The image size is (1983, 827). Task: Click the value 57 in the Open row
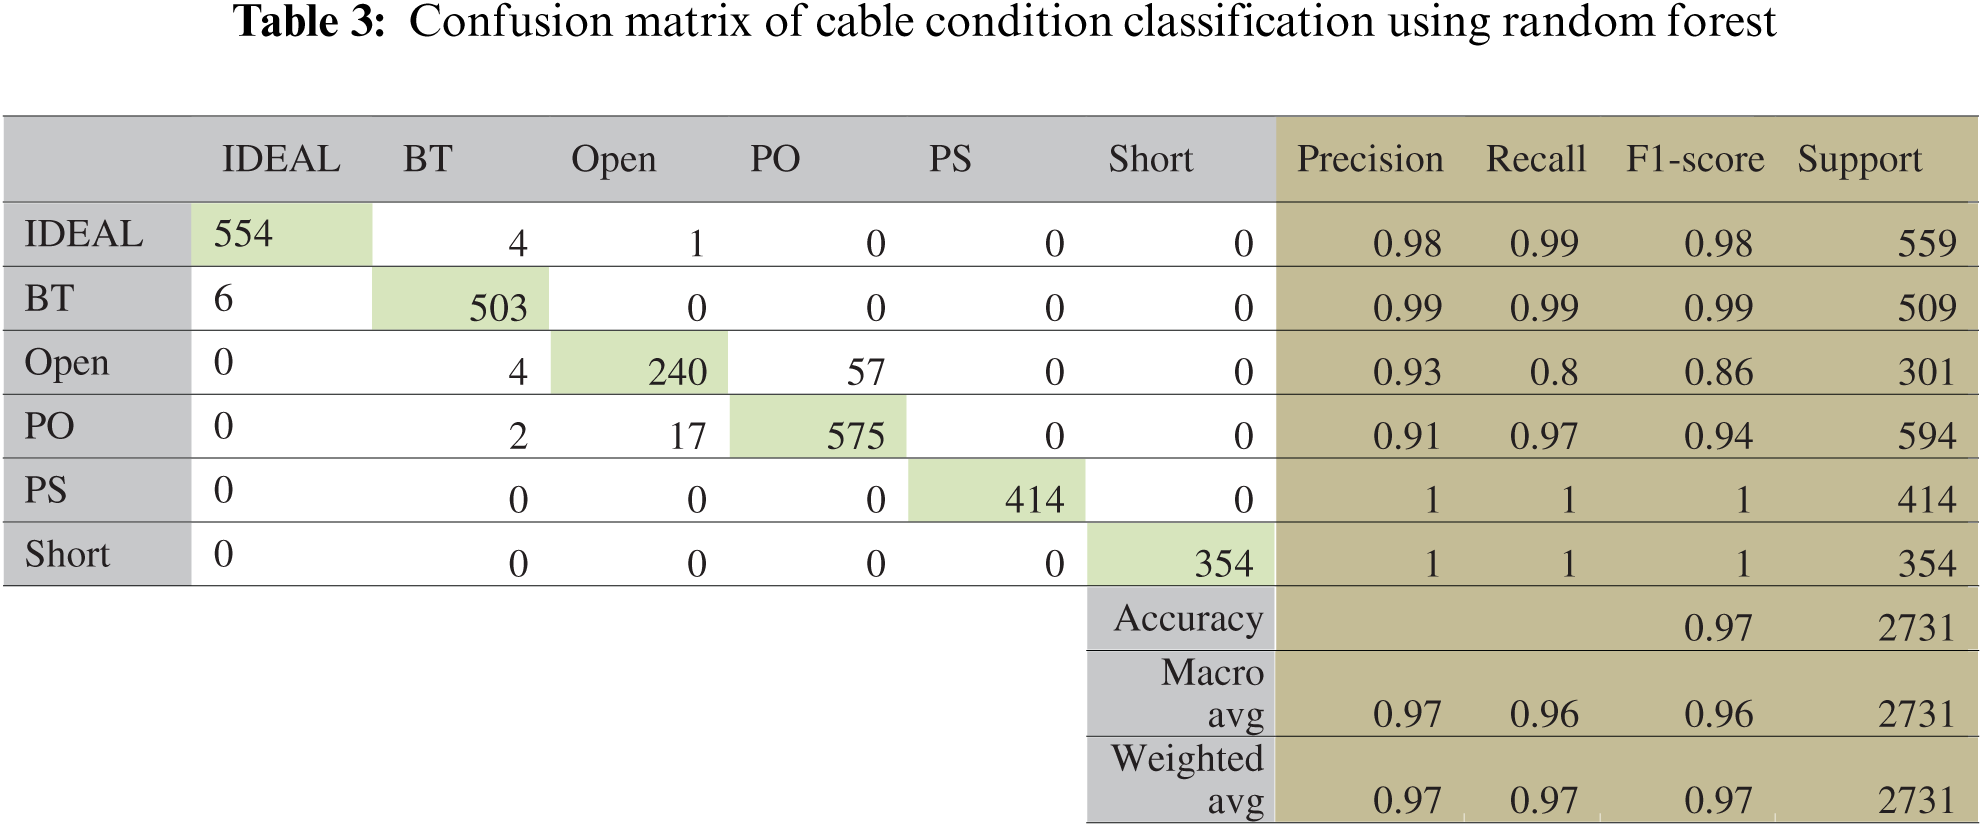(x=866, y=373)
